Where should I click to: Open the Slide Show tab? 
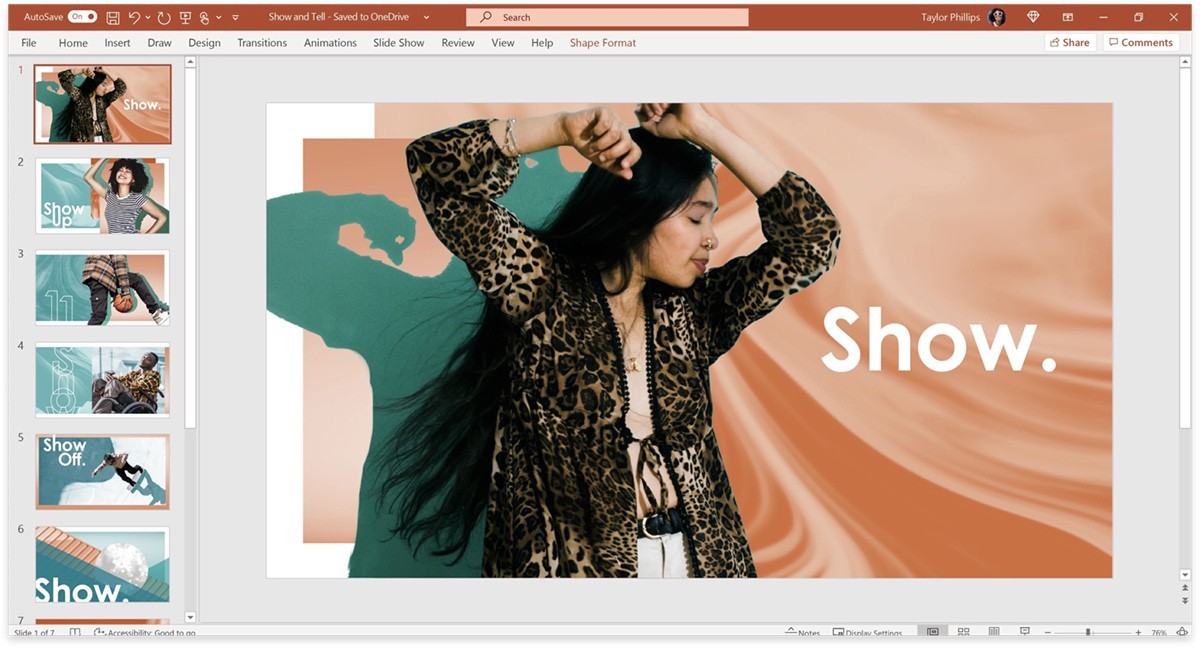pos(398,43)
